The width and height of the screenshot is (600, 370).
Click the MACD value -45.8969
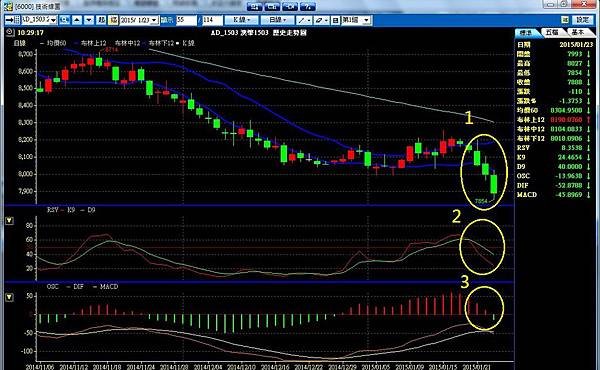pyautogui.click(x=569, y=194)
